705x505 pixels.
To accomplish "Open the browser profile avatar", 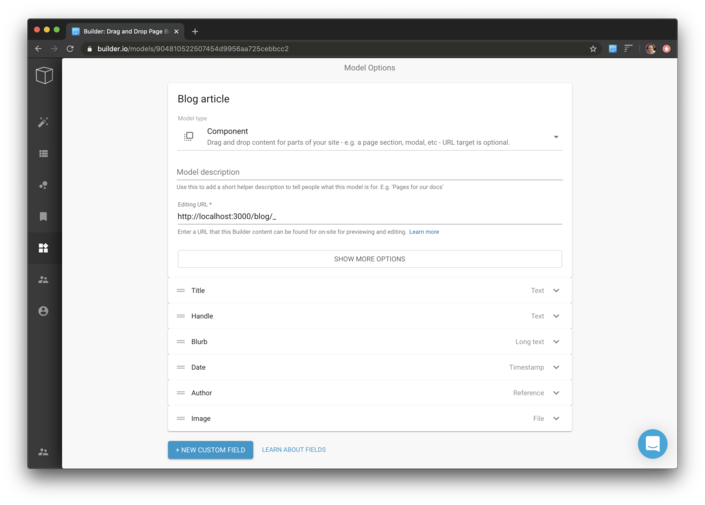I will (x=650, y=49).
